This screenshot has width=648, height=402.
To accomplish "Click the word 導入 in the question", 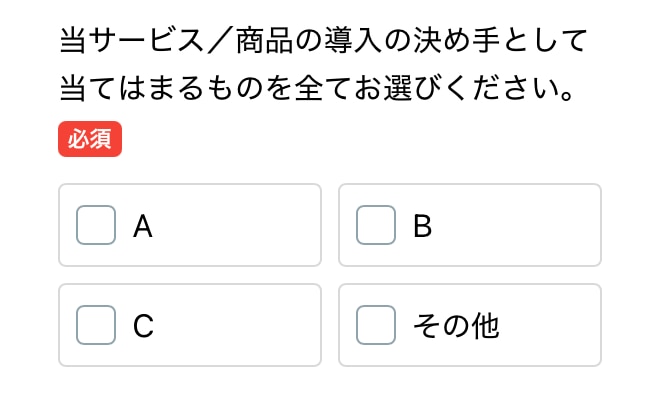I will [350, 43].
